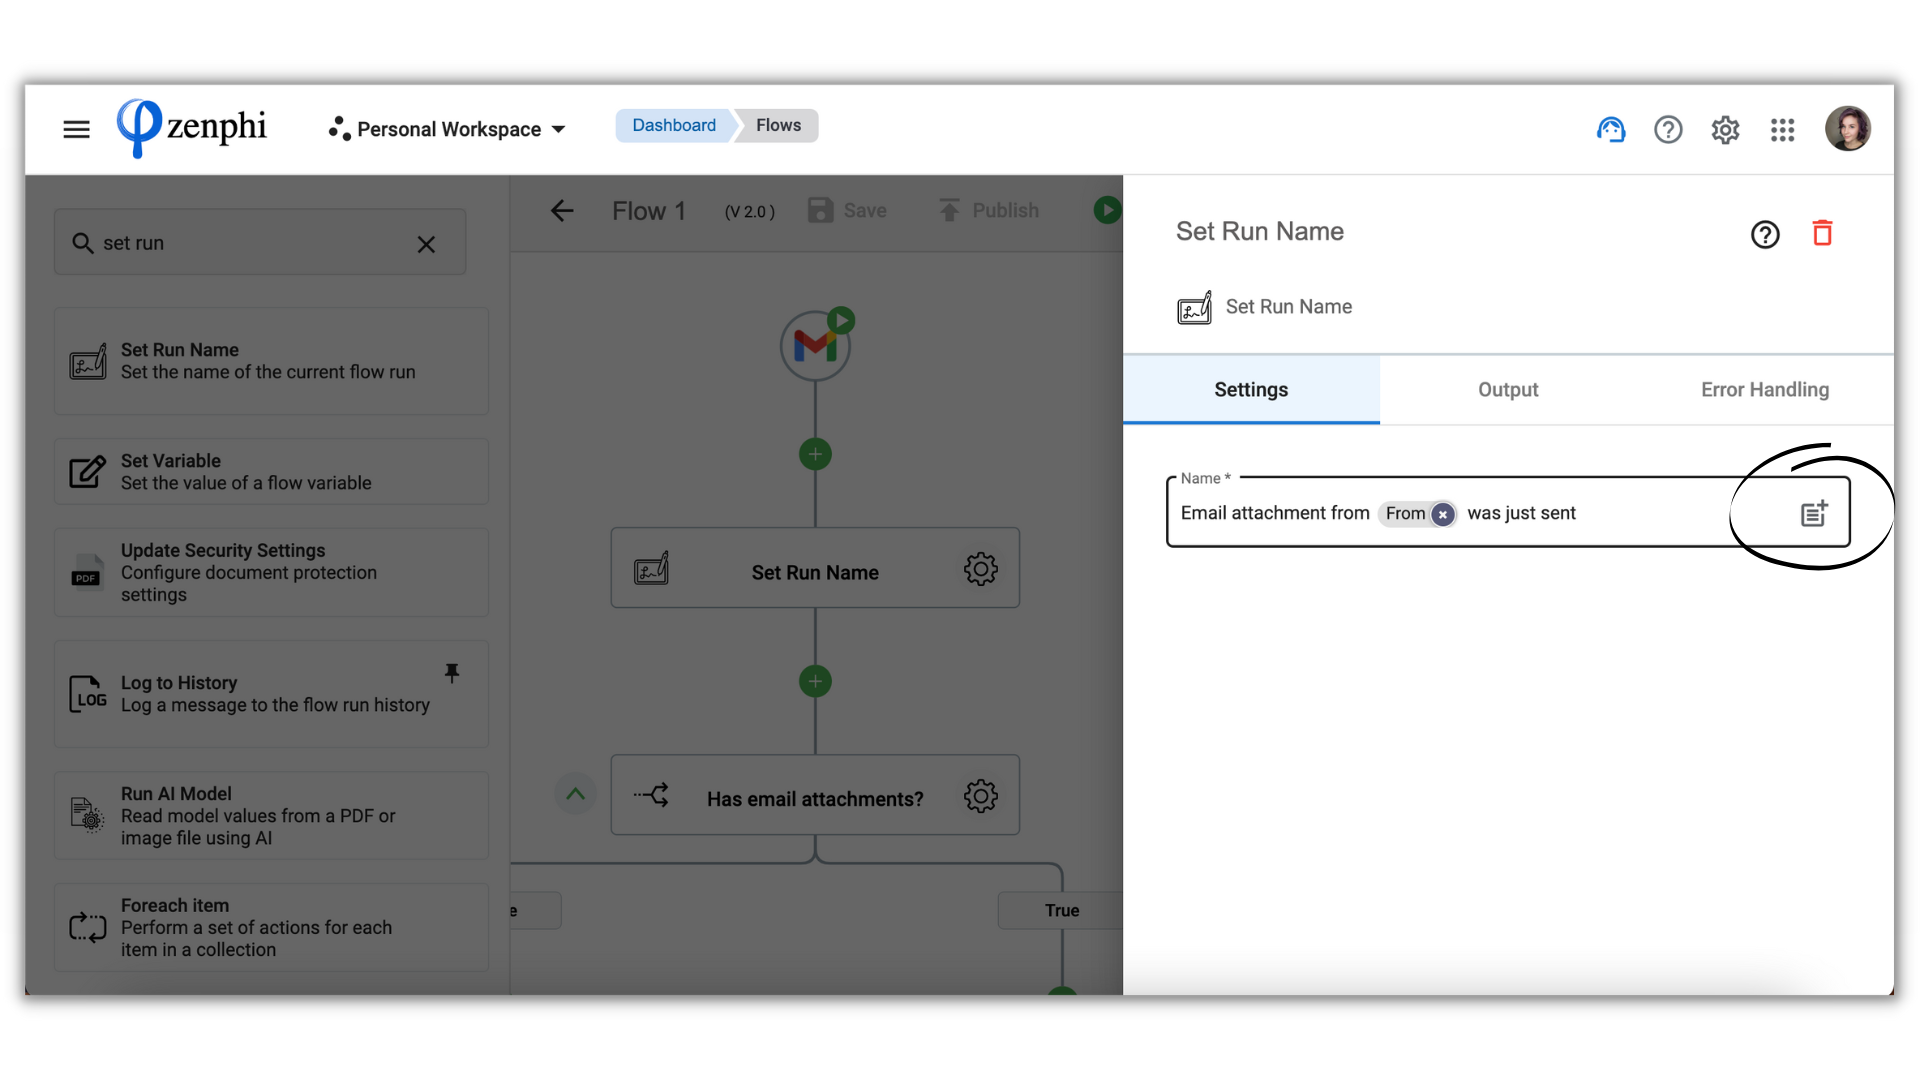Open gear on Has email attachments node
Screen dimensions: 1920x1080
click(x=980, y=796)
